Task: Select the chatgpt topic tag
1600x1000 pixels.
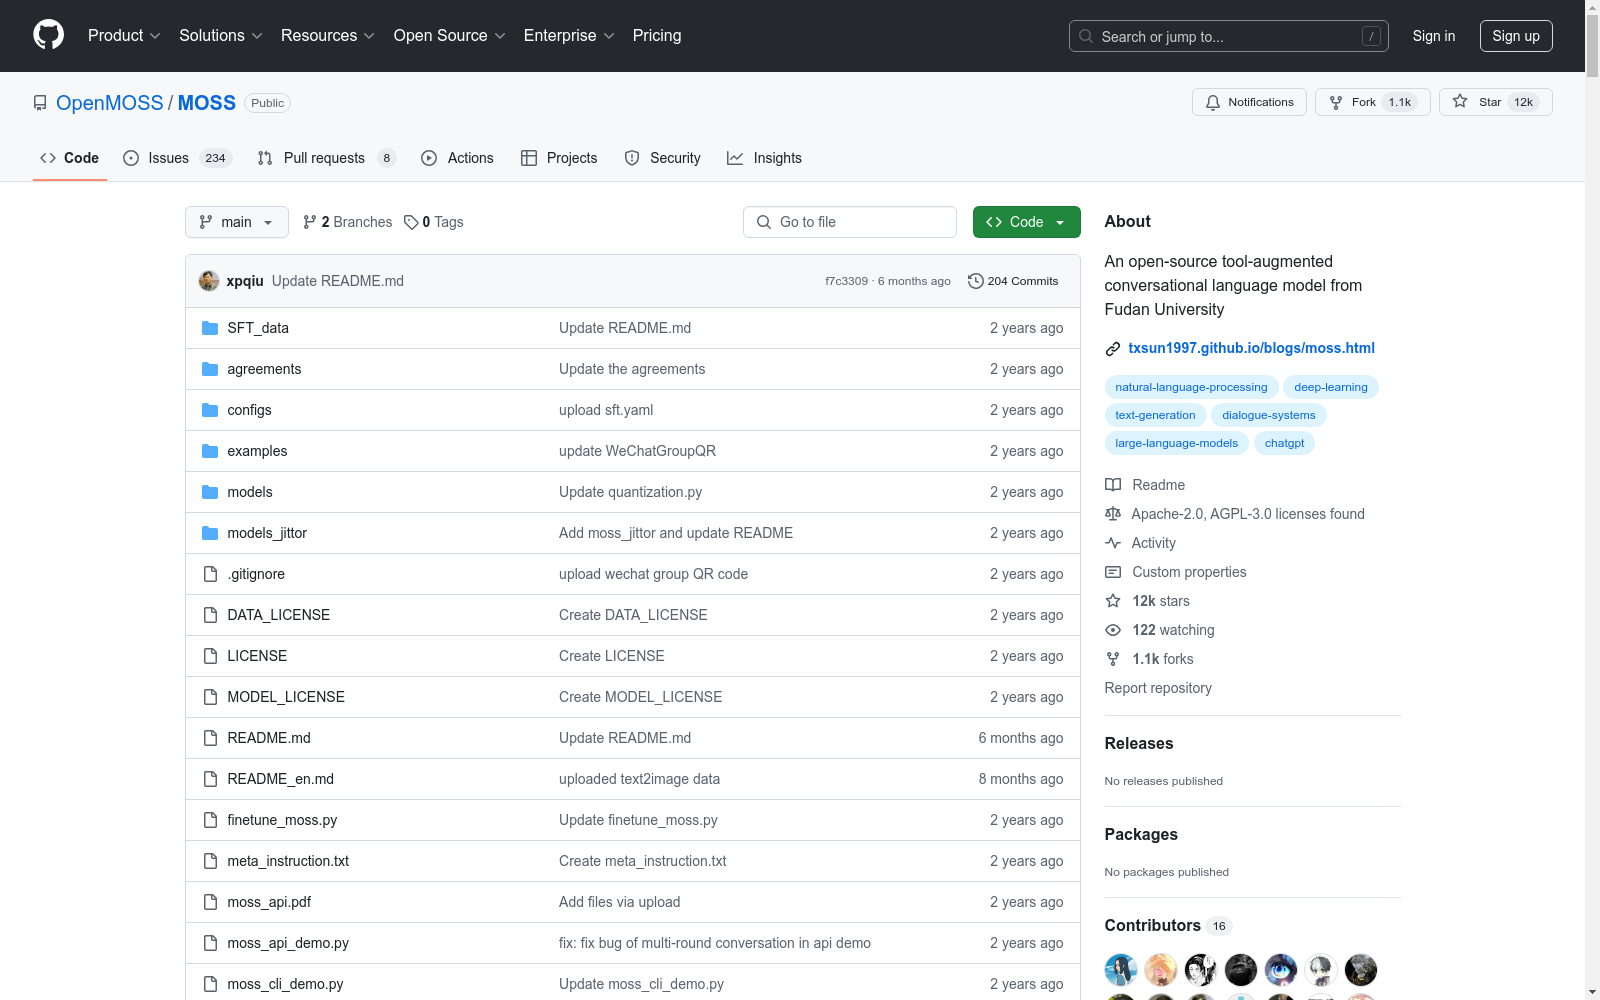Action: click(1284, 443)
